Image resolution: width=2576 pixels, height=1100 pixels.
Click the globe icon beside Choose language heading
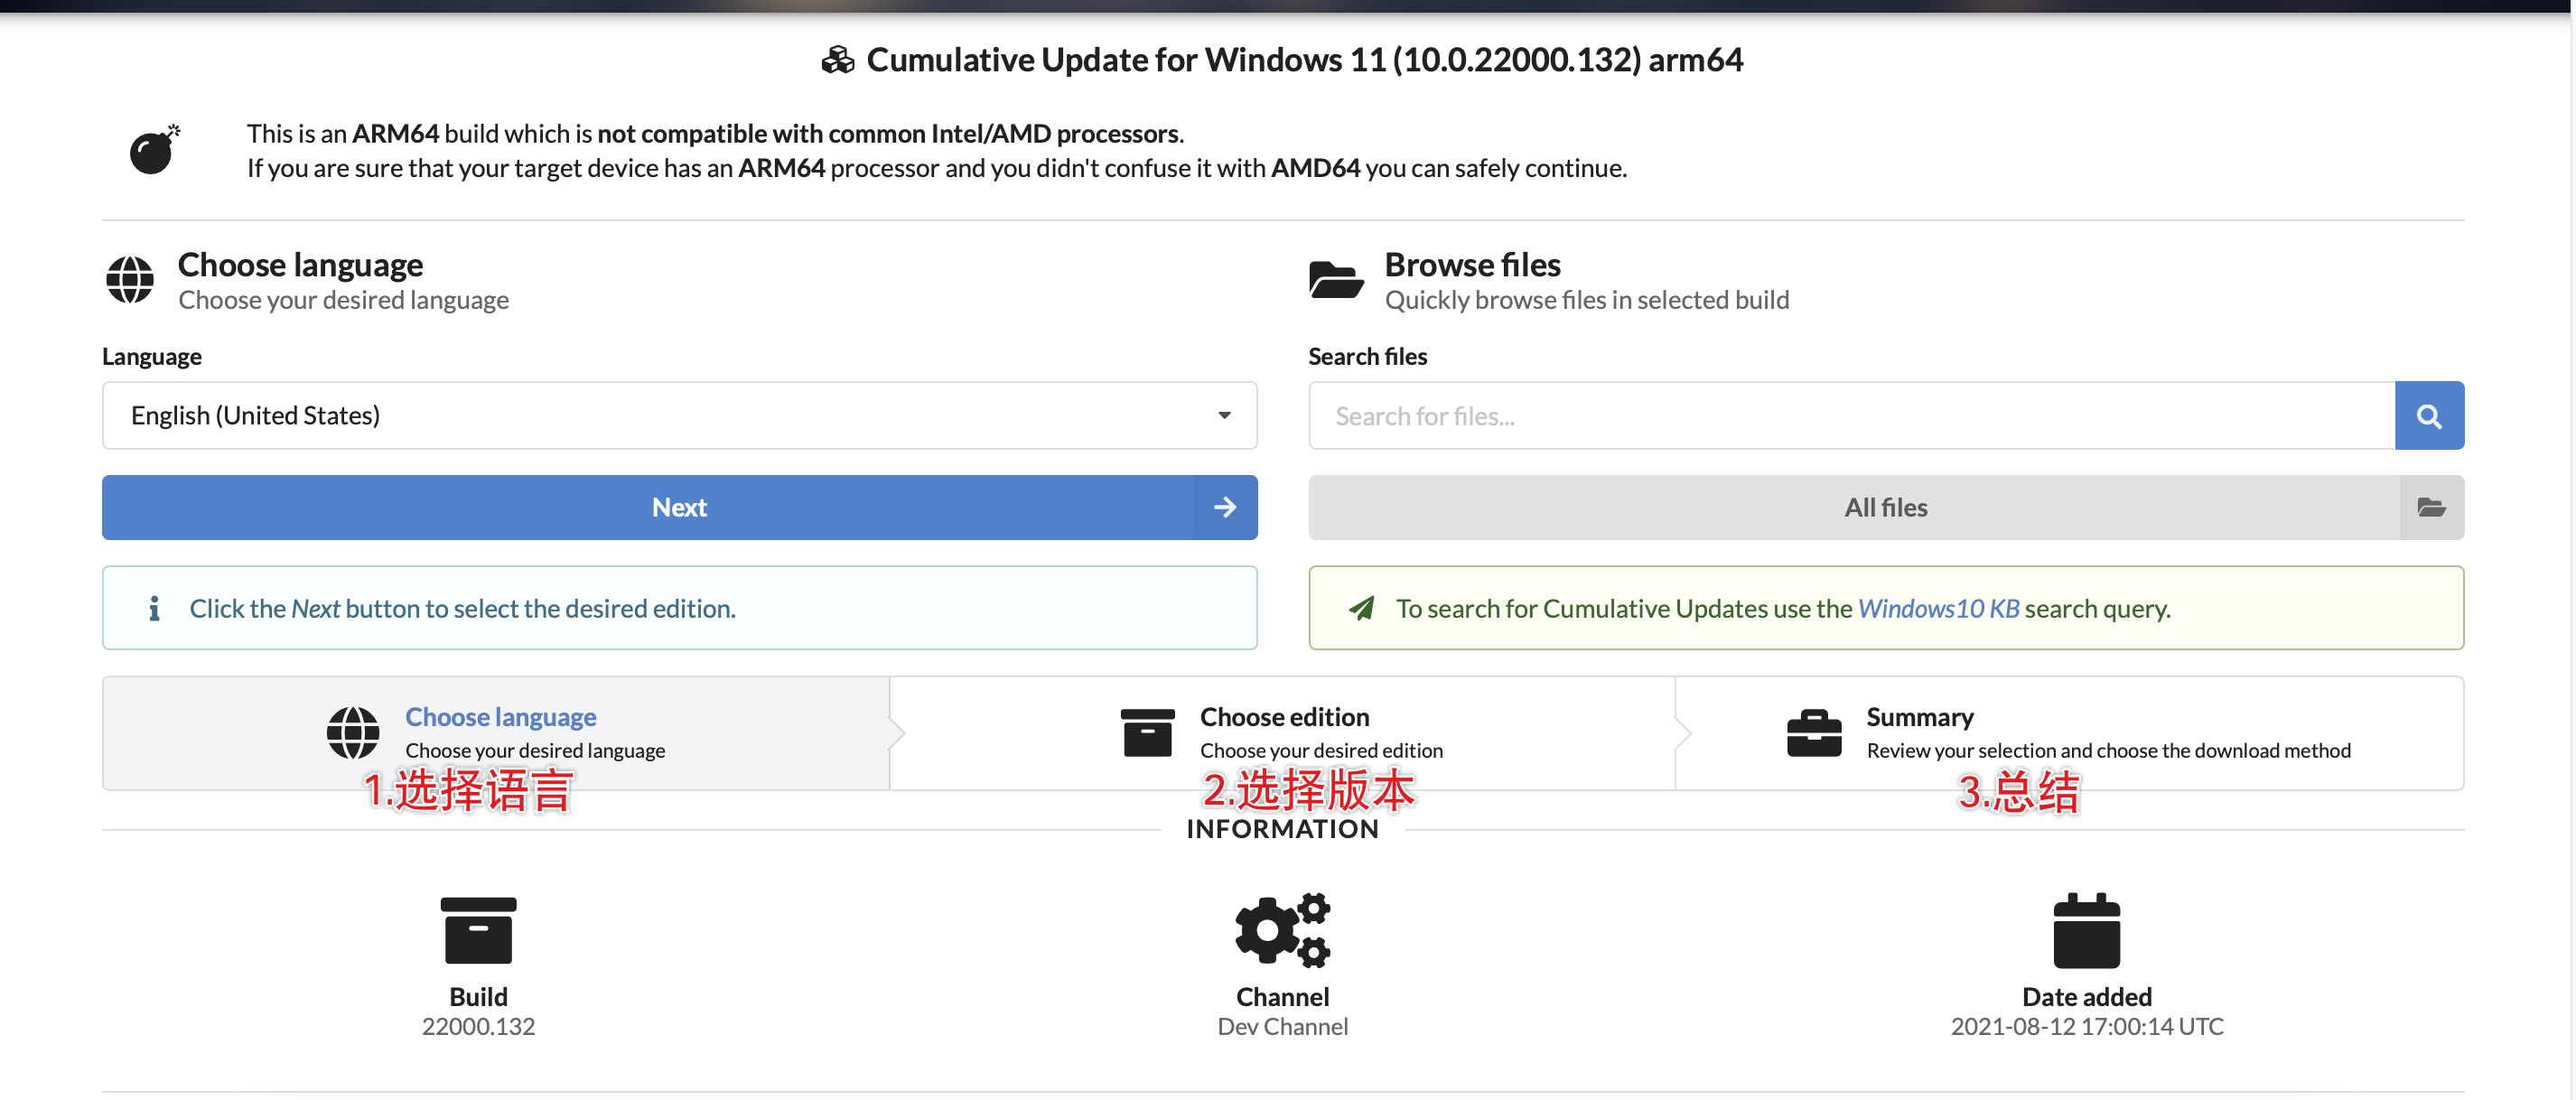tap(130, 279)
